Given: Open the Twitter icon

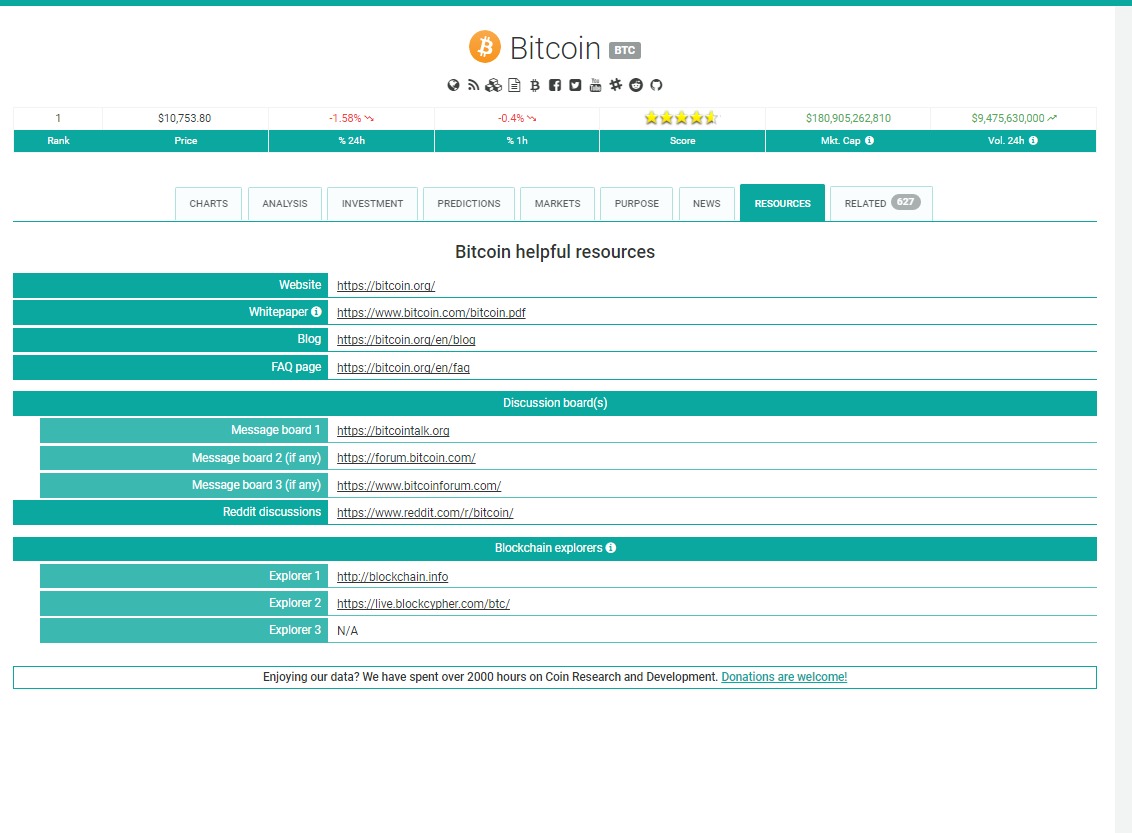Looking at the screenshot, I should [575, 85].
